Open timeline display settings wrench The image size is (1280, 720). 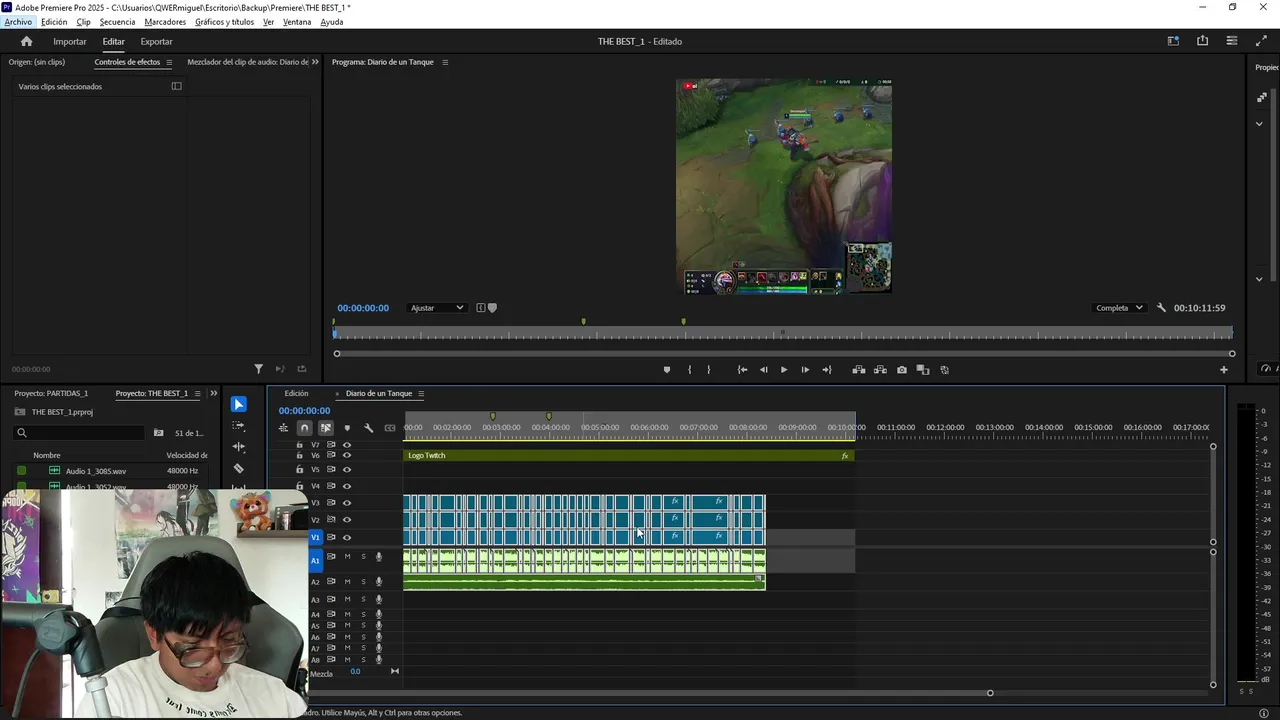point(368,428)
